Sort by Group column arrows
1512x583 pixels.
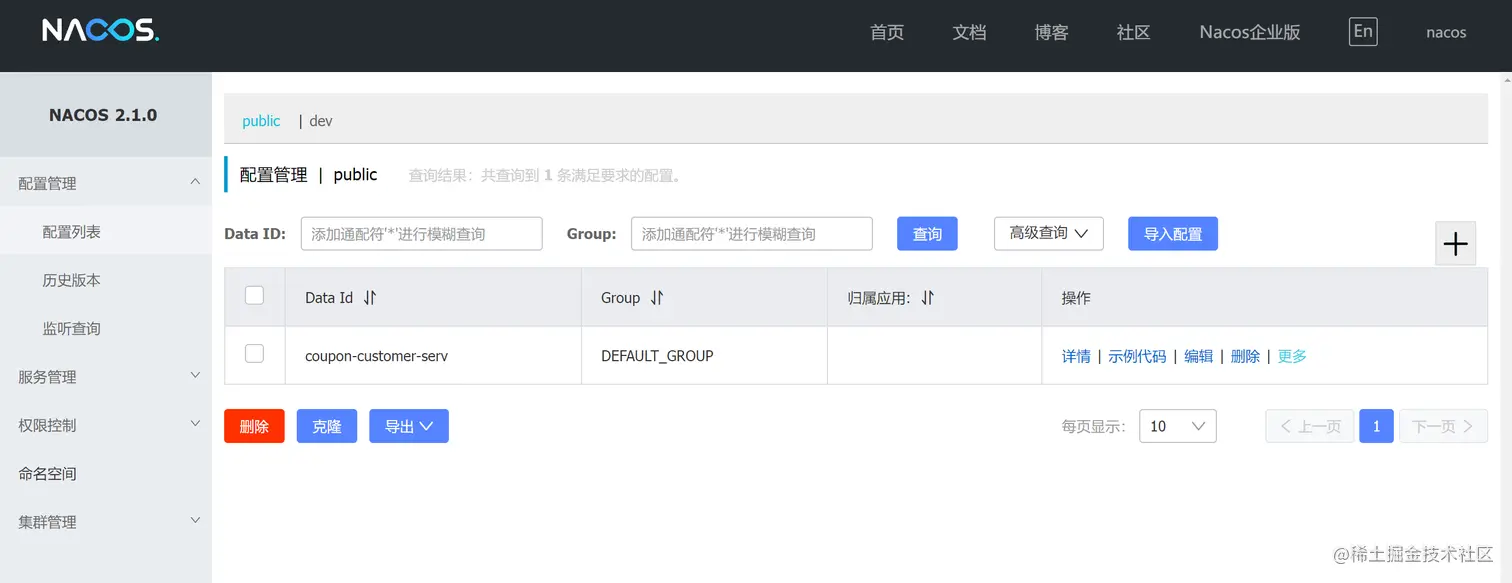point(657,298)
